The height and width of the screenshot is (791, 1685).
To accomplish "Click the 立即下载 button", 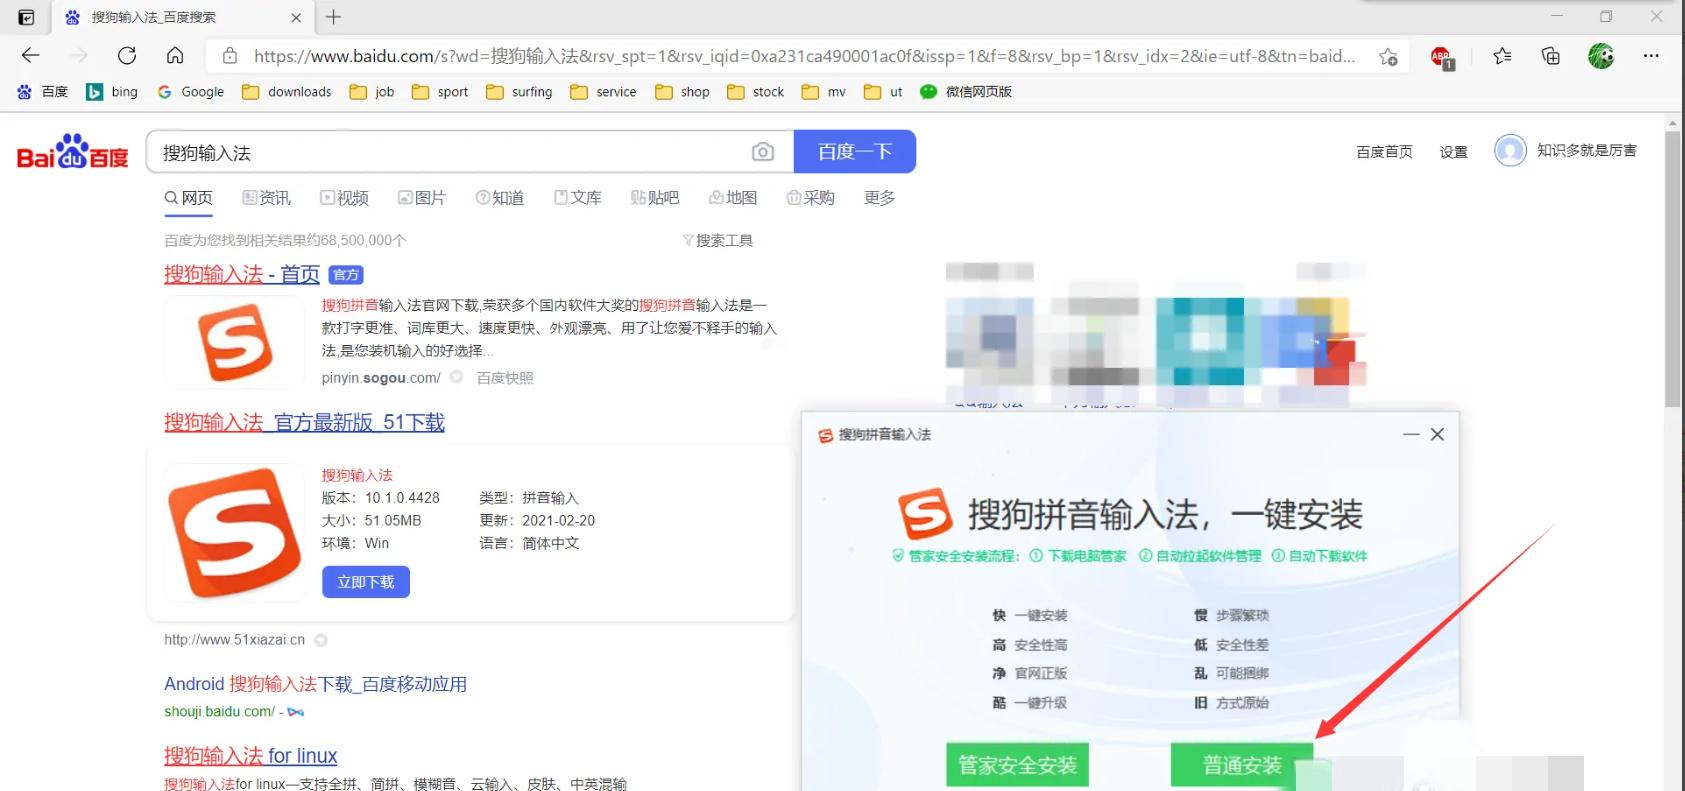I will pos(366,582).
